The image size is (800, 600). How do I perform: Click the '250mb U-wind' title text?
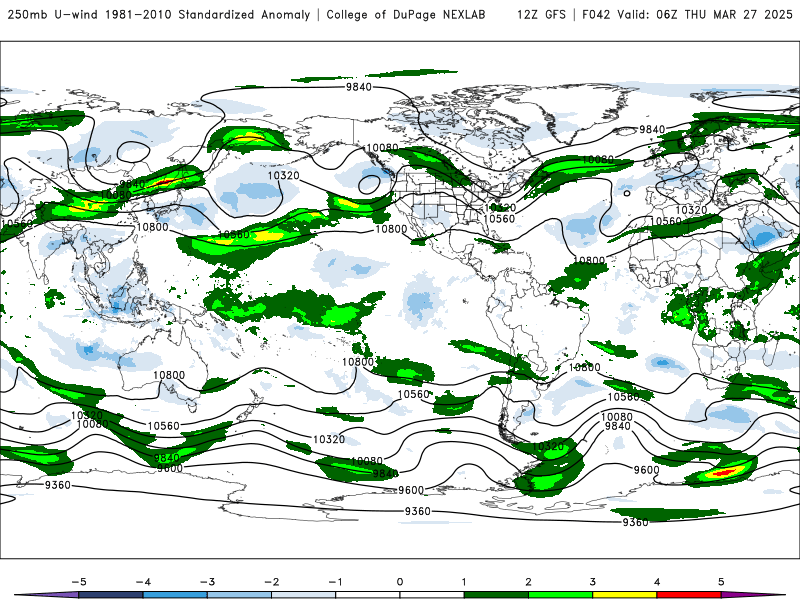pos(53,14)
